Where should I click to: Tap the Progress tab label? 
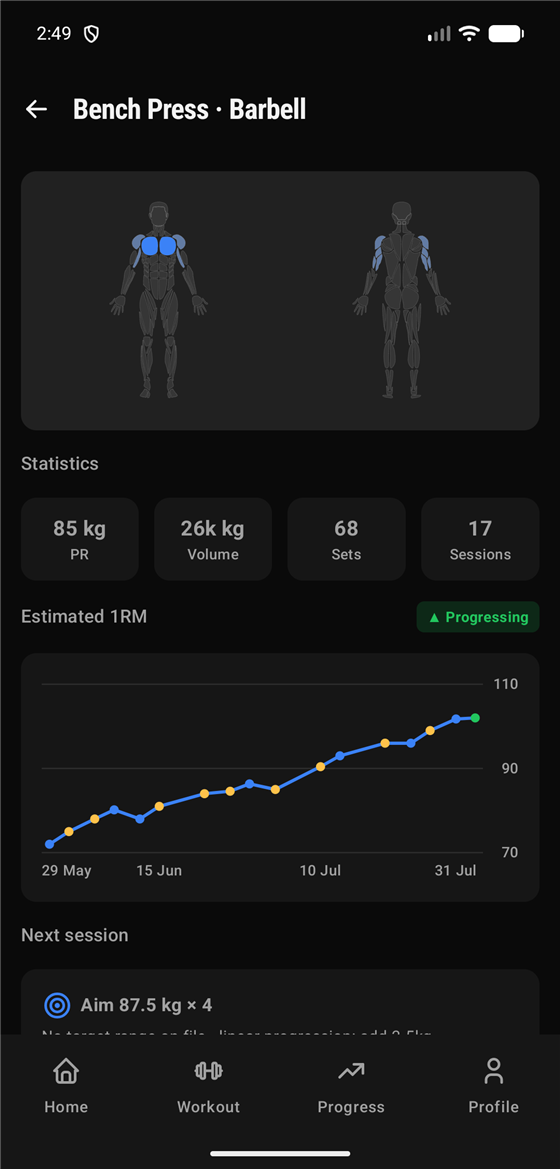click(350, 1107)
